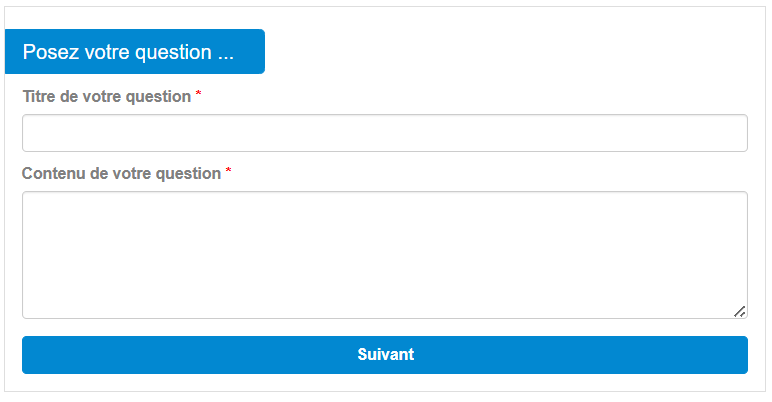Click the 'Titre de votre question' label
Screen dimensions: 772x402
[106, 97]
